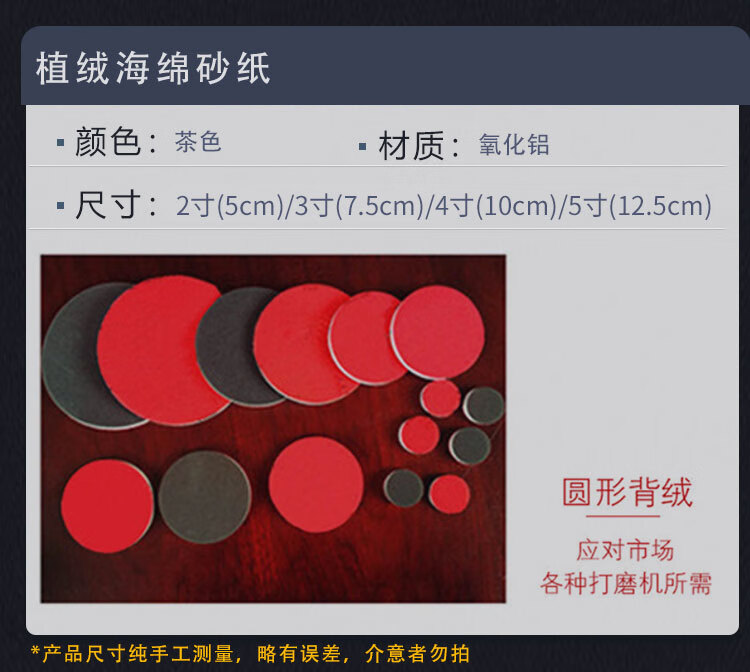This screenshot has height=672, width=750.
Task: Click the gray disc in the bottom row
Action: (x=205, y=497)
